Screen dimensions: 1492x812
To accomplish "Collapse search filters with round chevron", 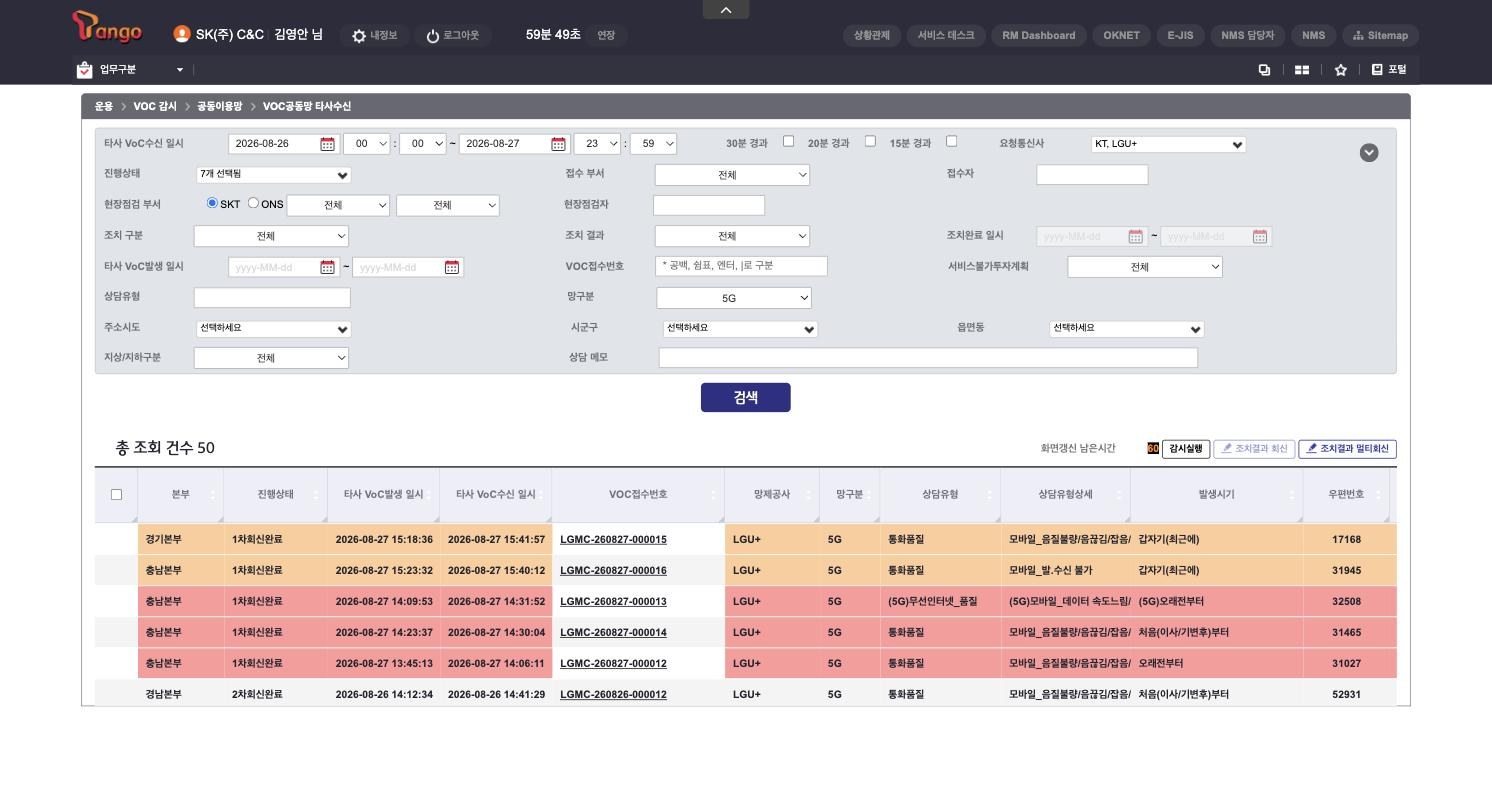I will pyautogui.click(x=1369, y=152).
